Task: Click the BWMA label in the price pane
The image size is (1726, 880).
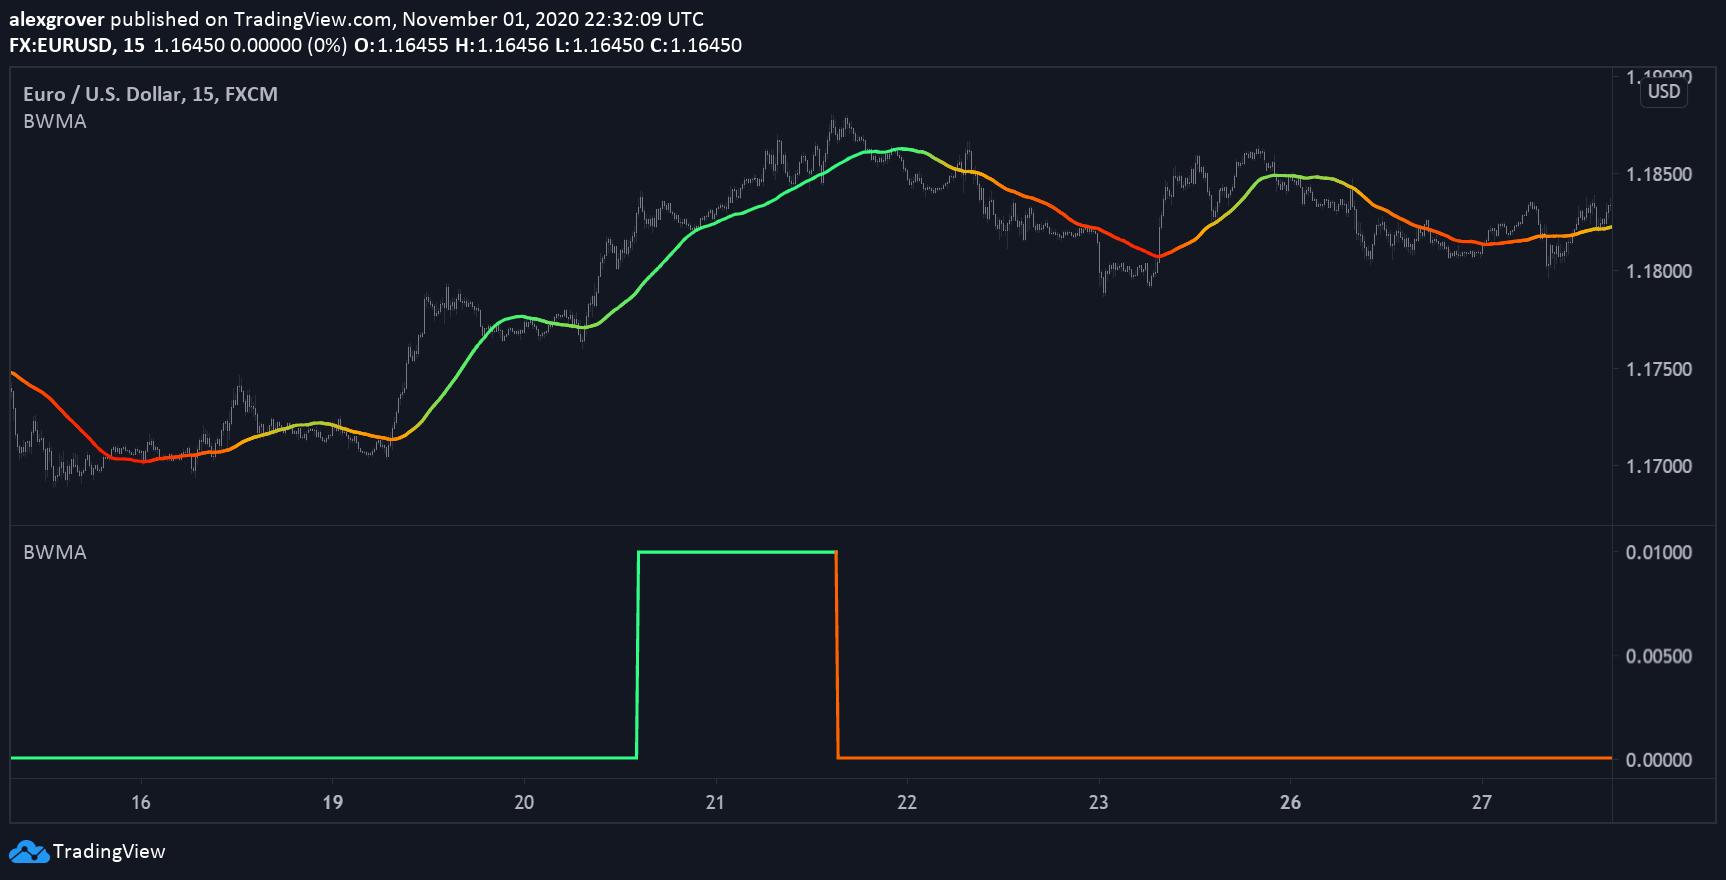Action: pyautogui.click(x=55, y=121)
